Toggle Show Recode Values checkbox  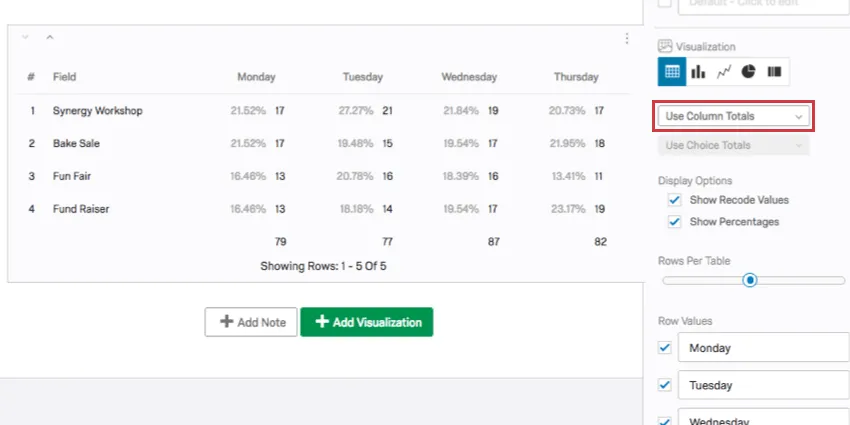coord(674,201)
